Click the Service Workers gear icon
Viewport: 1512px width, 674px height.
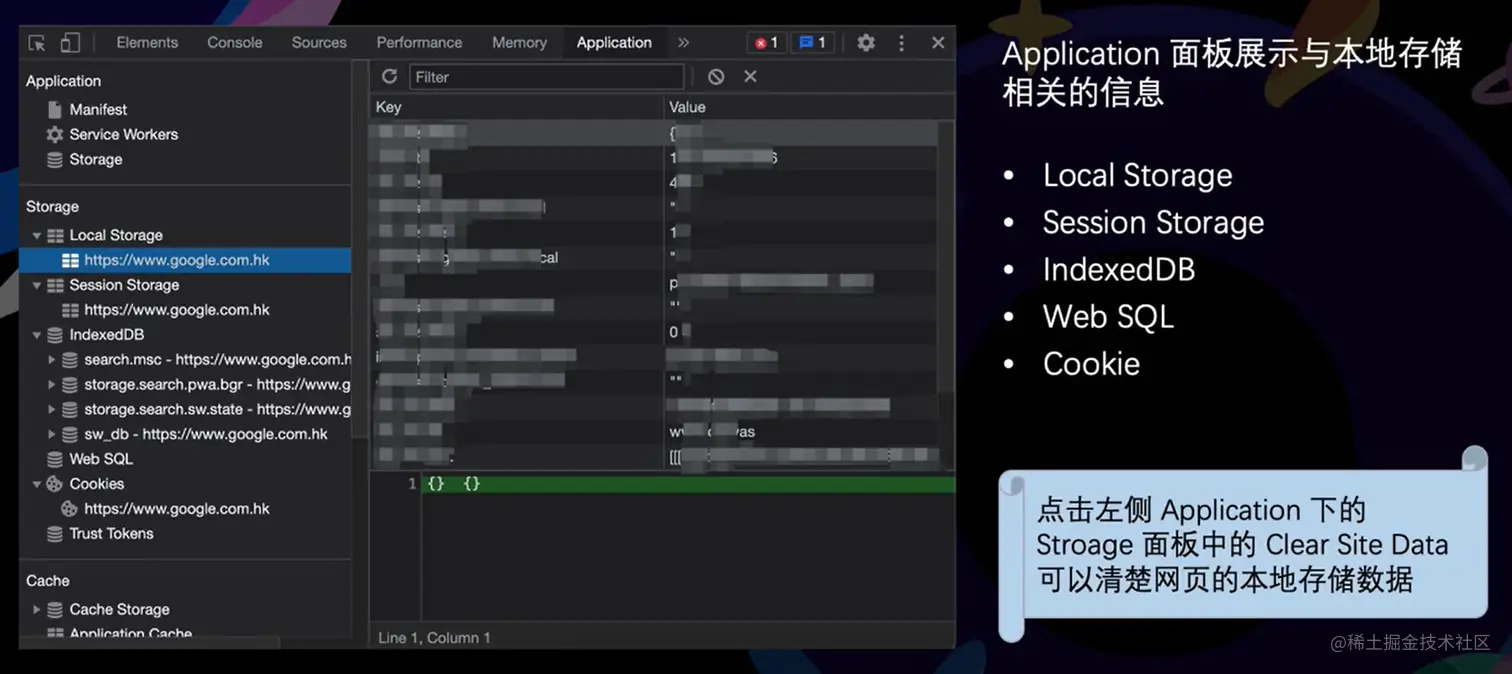(55, 135)
